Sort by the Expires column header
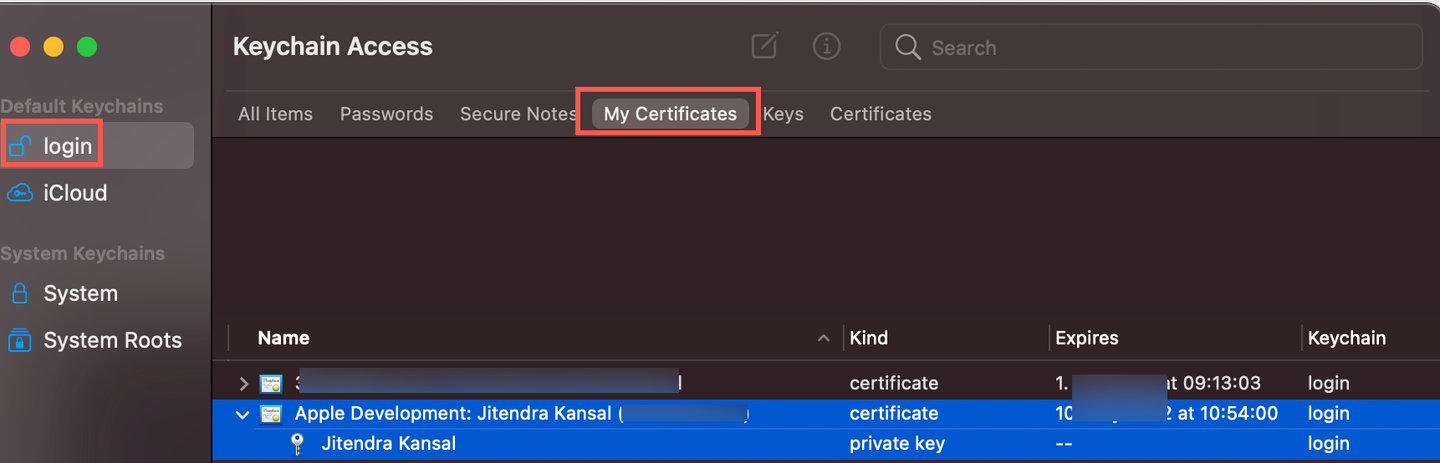The height and width of the screenshot is (463, 1440). point(1086,338)
